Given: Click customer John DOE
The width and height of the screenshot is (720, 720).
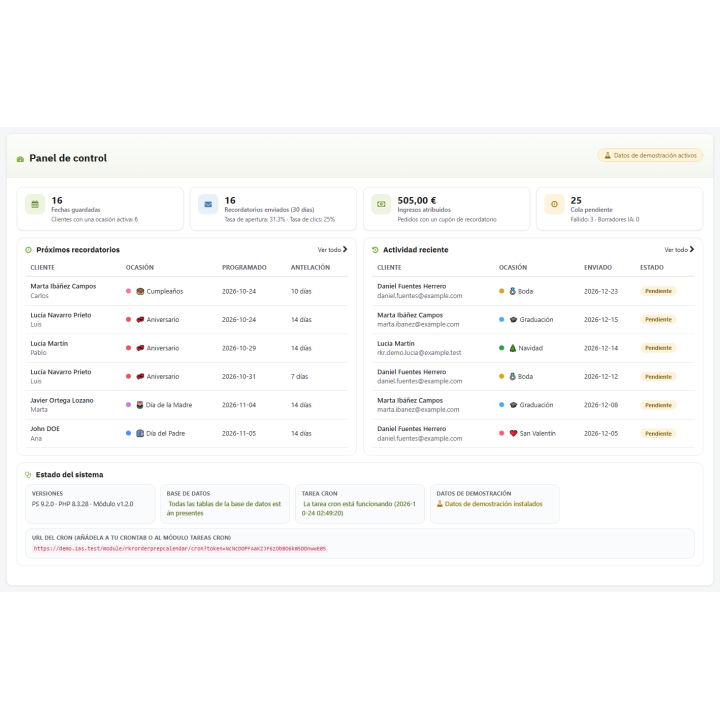Looking at the screenshot, I should click(45, 428).
